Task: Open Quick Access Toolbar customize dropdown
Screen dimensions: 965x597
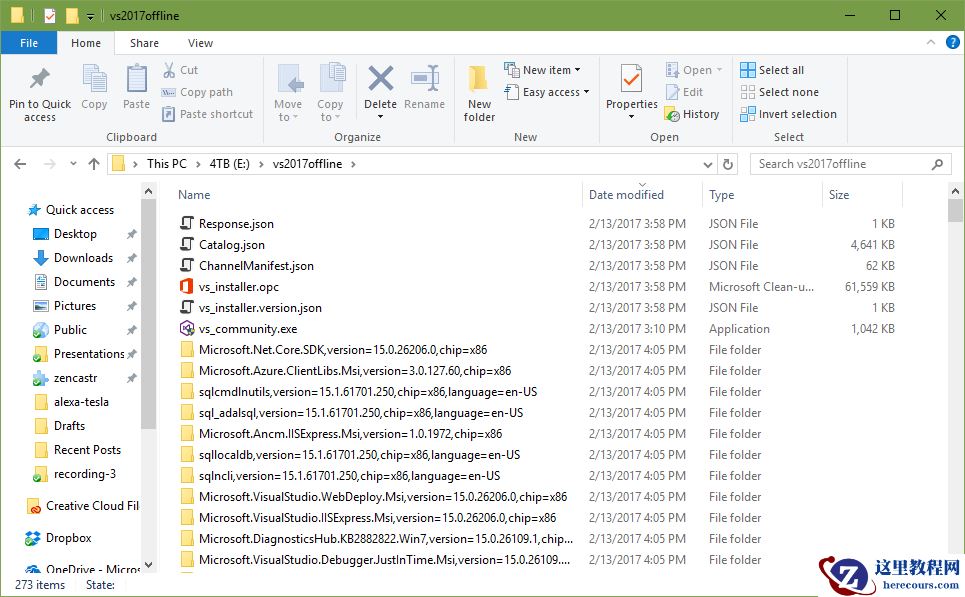Action: [90, 16]
